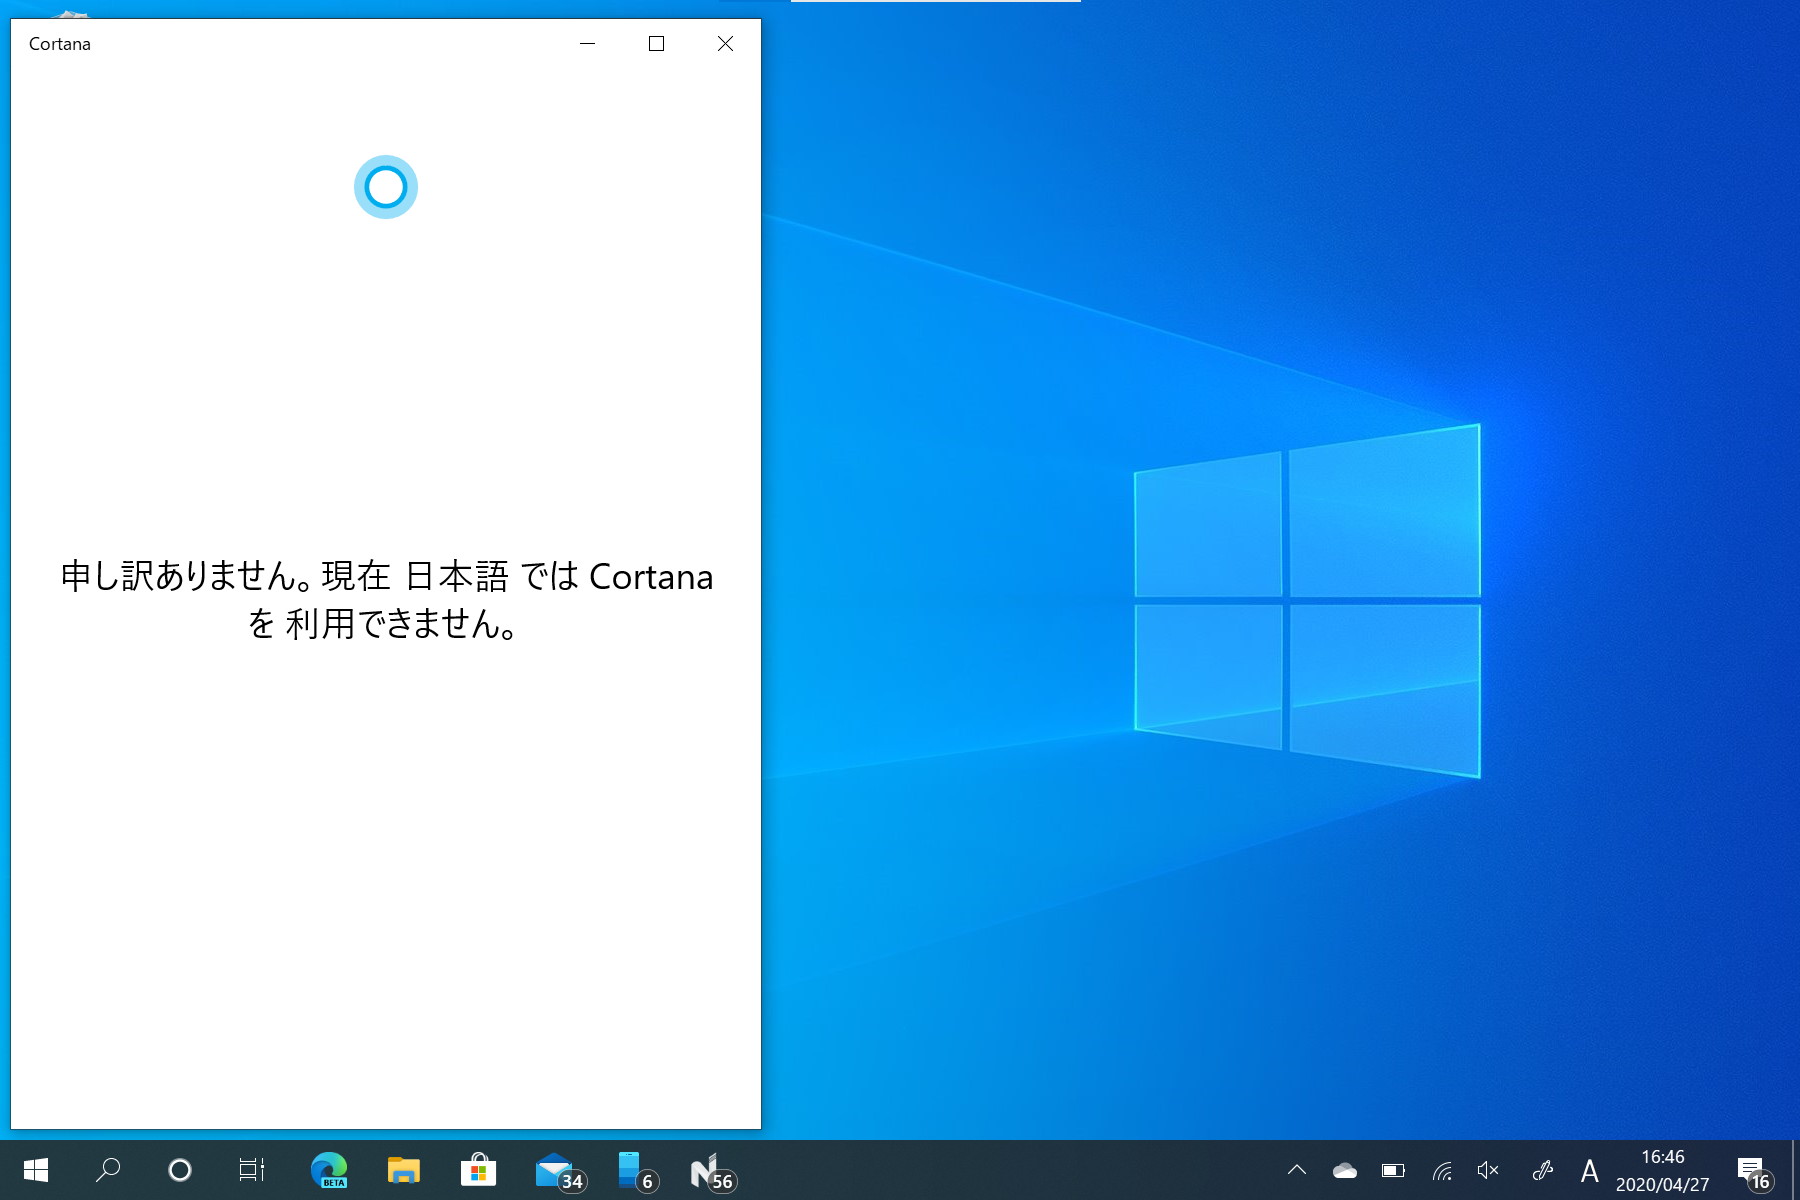Image resolution: width=1800 pixels, height=1200 pixels.
Task: Open Task View on the taskbar
Action: pos(252,1170)
